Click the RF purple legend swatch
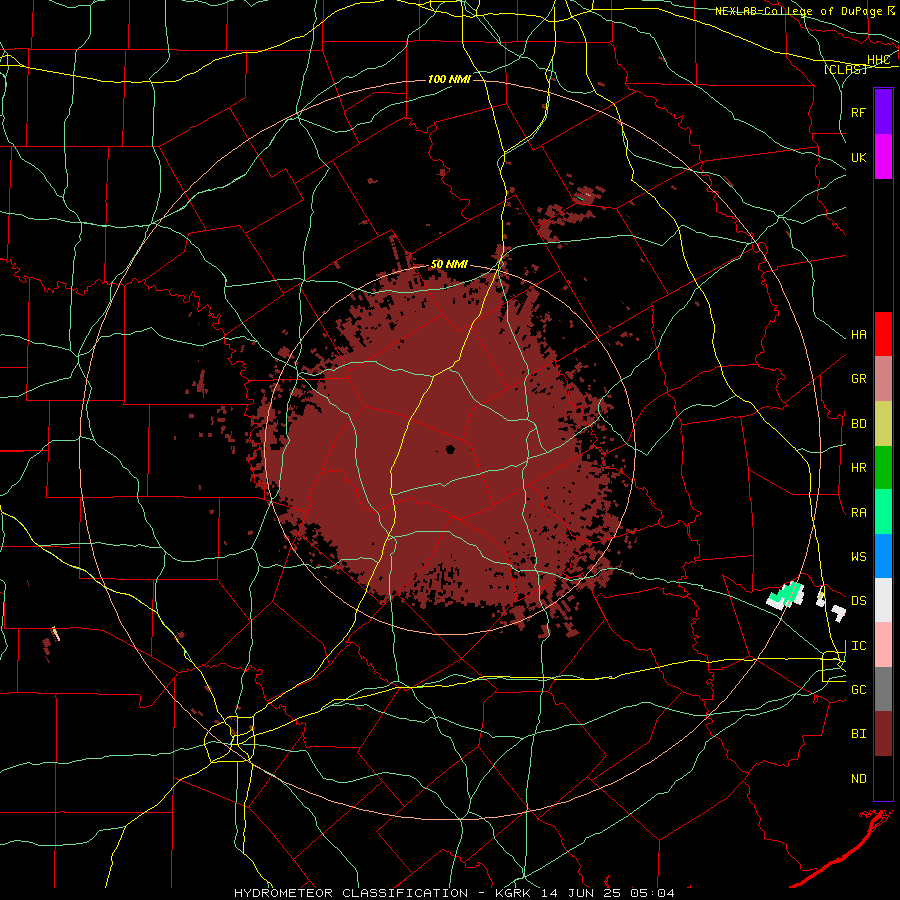Image resolution: width=900 pixels, height=900 pixels. pyautogui.click(x=883, y=112)
